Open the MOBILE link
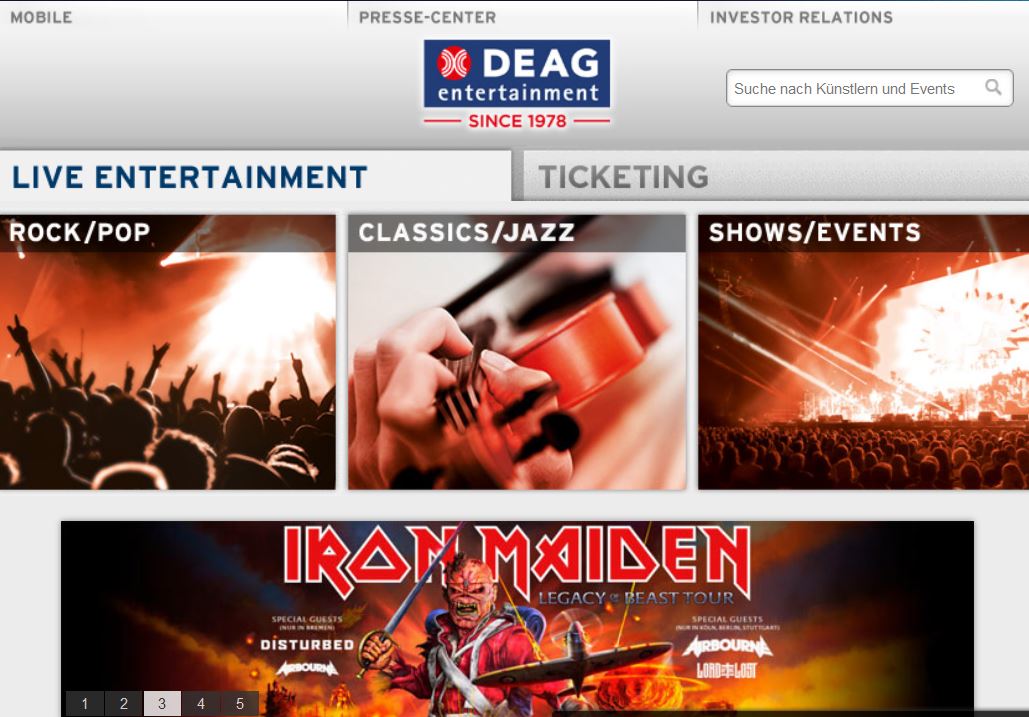The height and width of the screenshot is (717, 1029). coord(41,17)
